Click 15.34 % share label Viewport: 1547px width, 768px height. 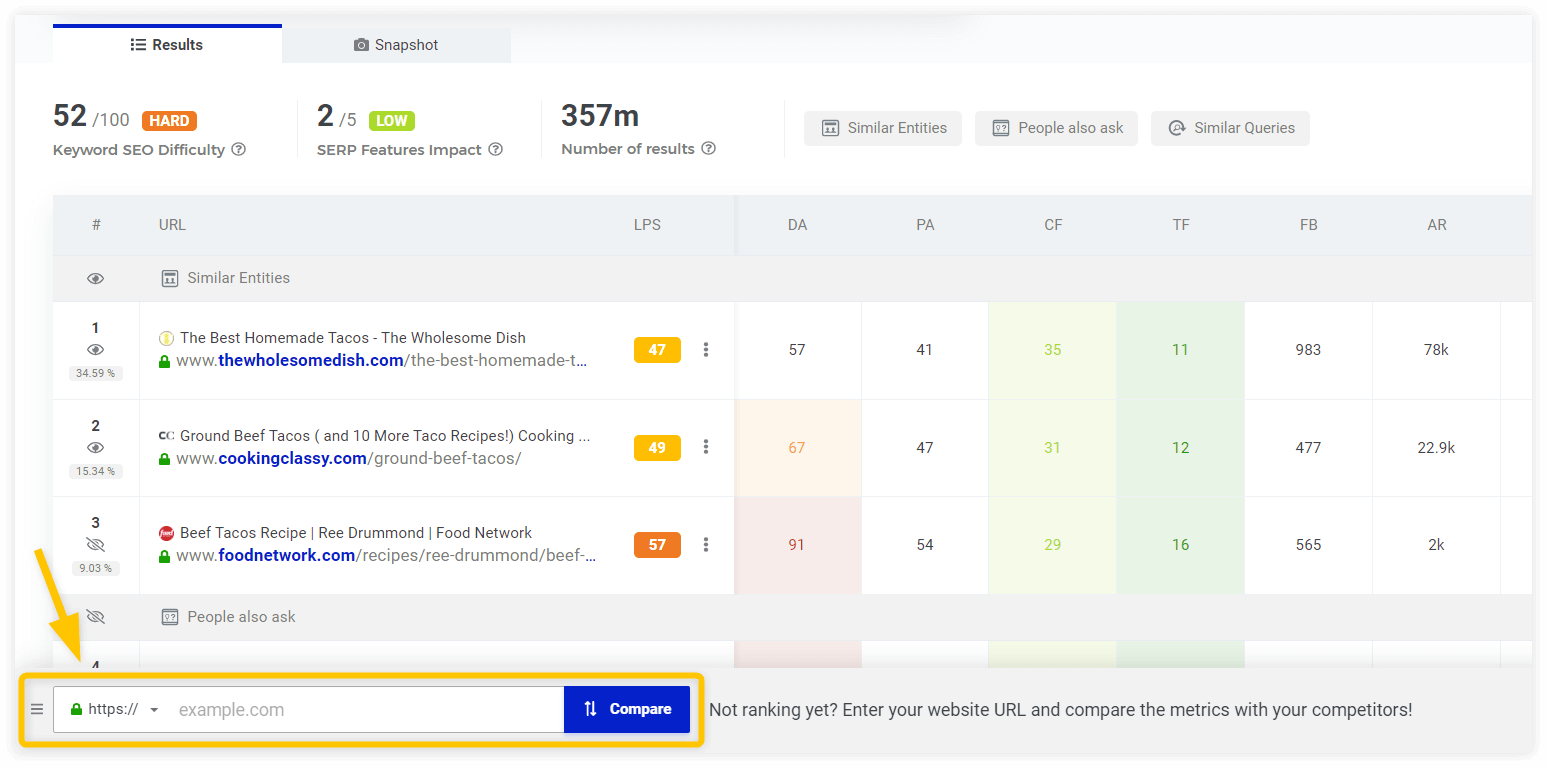[95, 471]
